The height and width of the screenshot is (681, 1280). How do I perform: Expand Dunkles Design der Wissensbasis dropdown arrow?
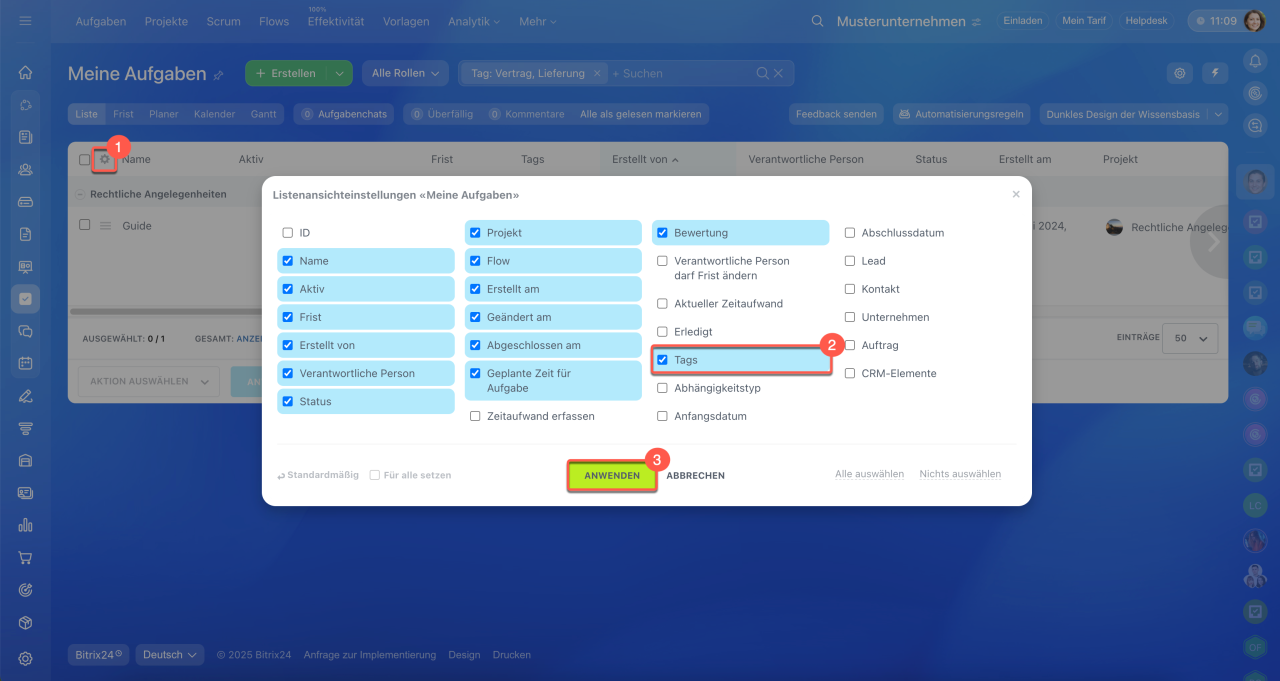[1218, 114]
